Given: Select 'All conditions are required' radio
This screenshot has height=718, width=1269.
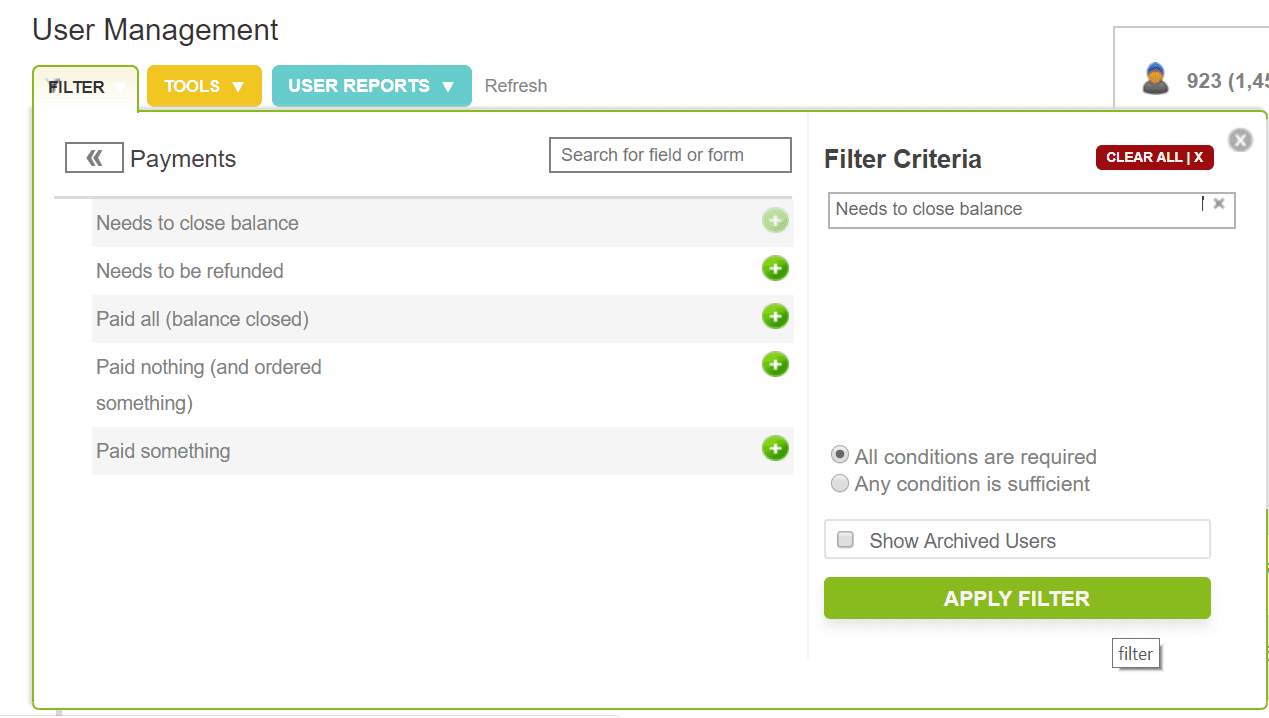Looking at the screenshot, I should coord(840,455).
